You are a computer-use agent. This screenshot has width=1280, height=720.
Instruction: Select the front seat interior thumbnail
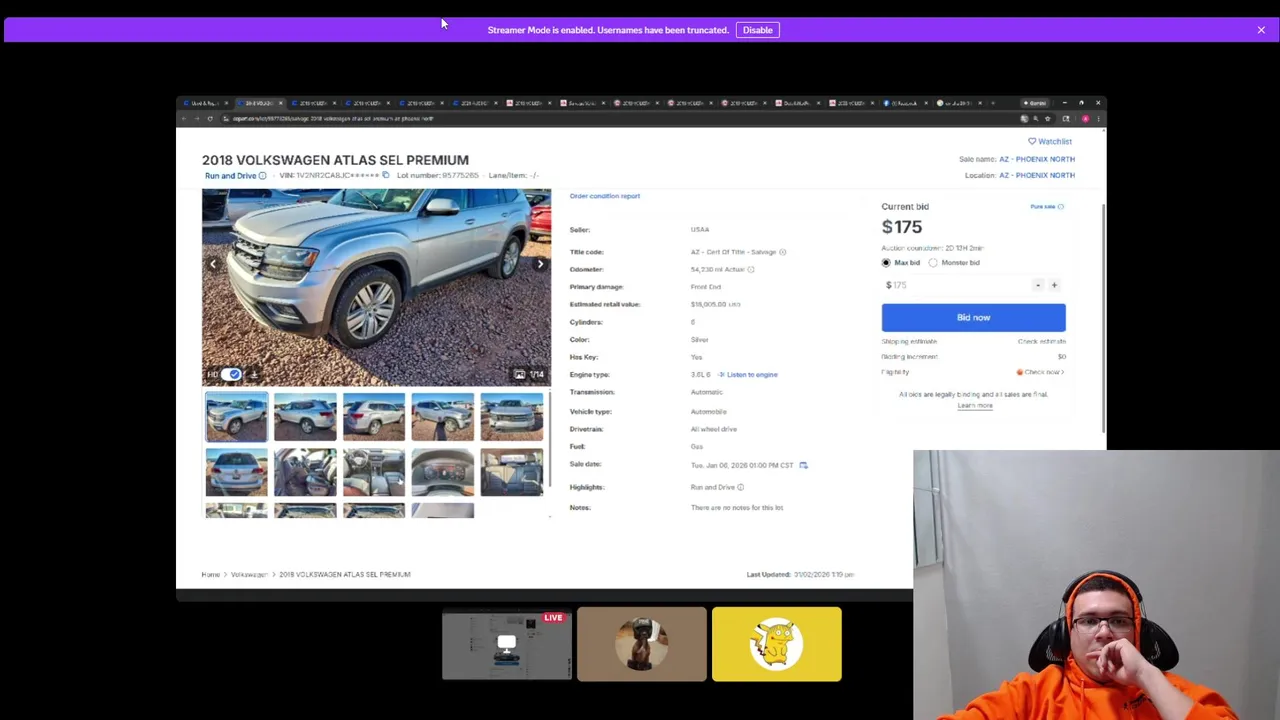(305, 472)
